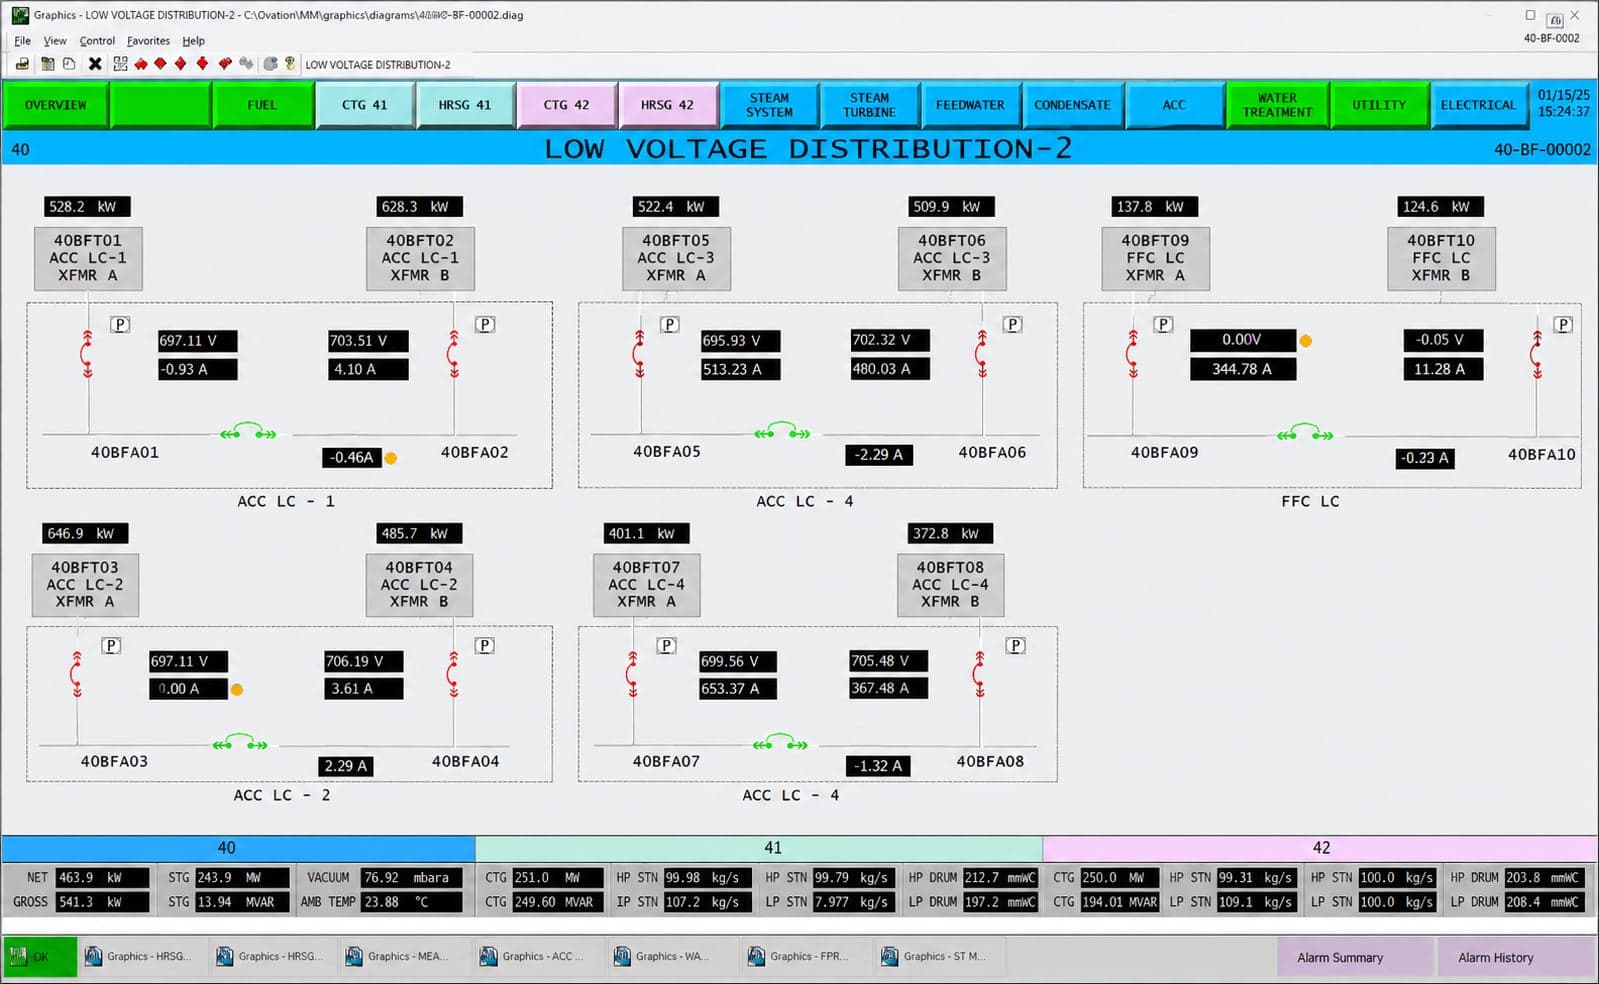
Task: Select the 40BFT04 ACC LC-2 XFMR B block
Action: [419, 584]
